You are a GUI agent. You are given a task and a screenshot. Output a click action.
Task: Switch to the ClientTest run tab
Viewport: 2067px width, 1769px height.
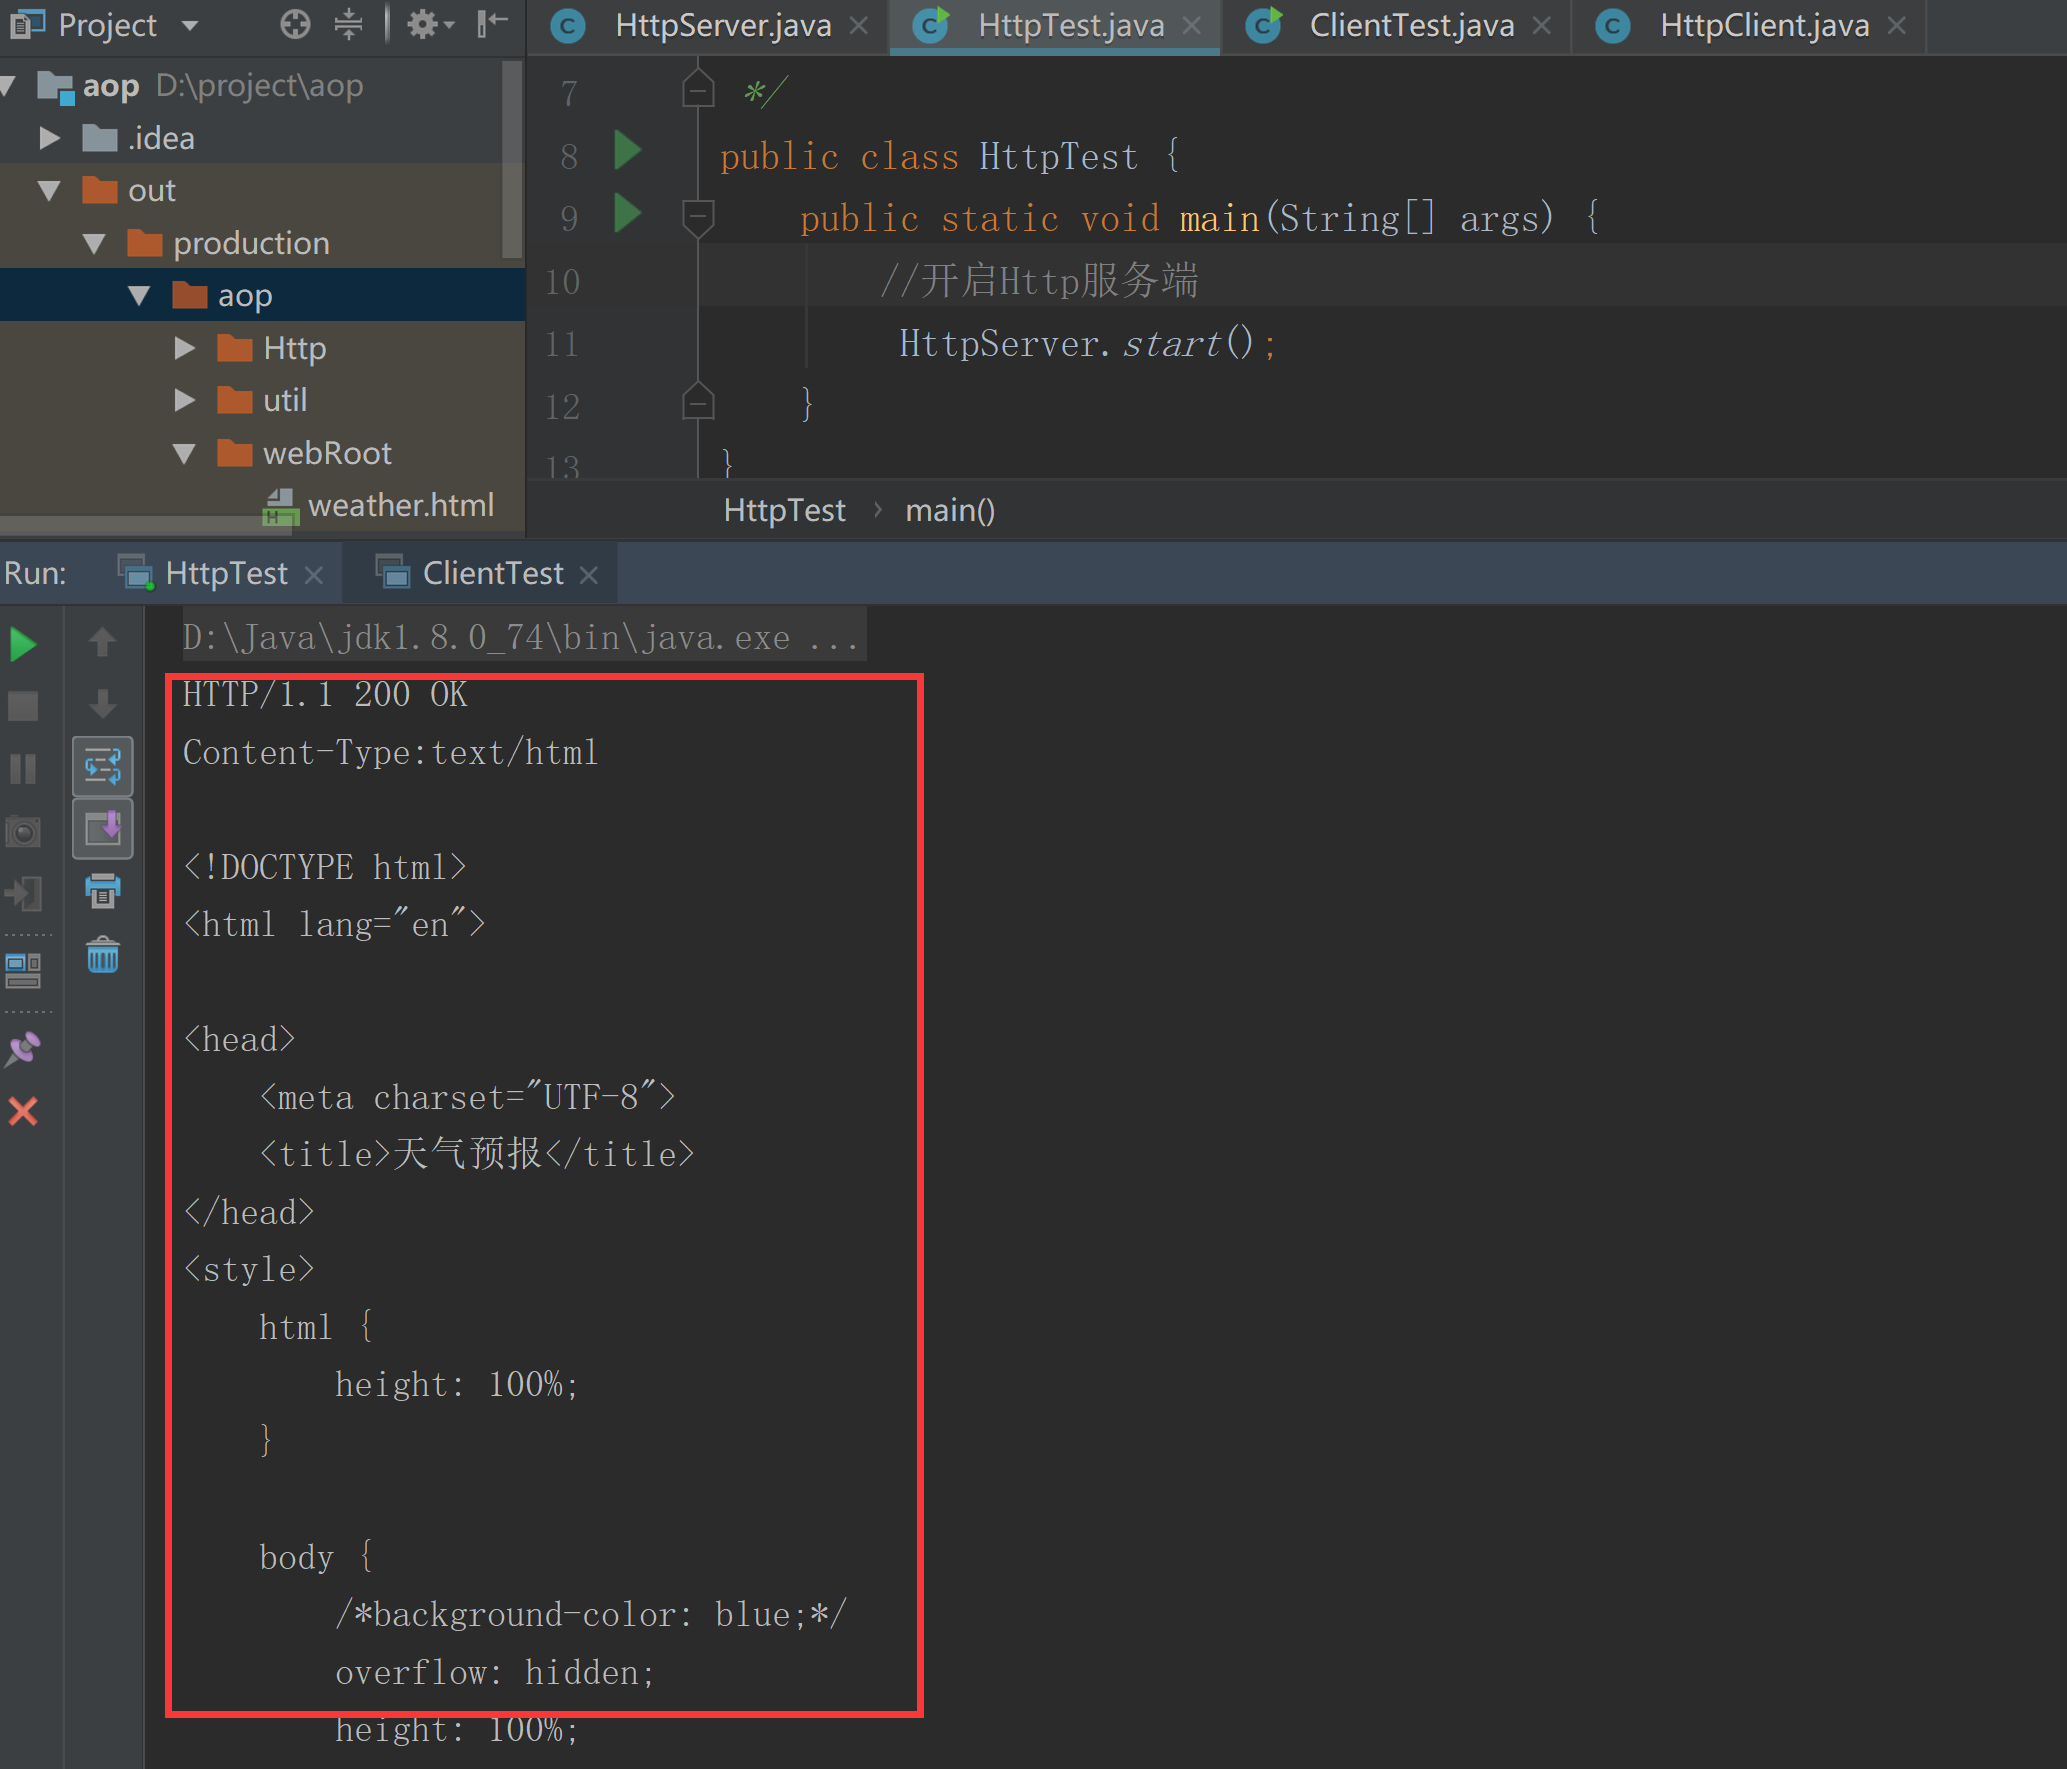coord(492,573)
